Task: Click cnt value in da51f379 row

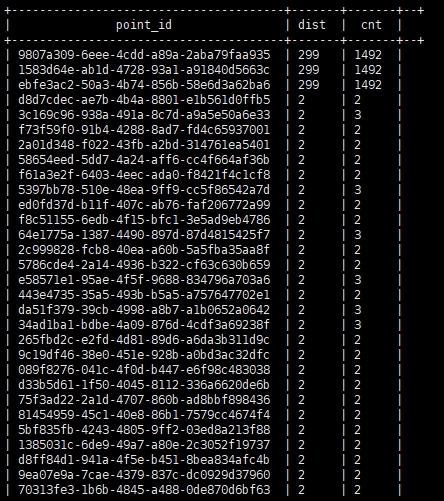Action: click(x=357, y=310)
